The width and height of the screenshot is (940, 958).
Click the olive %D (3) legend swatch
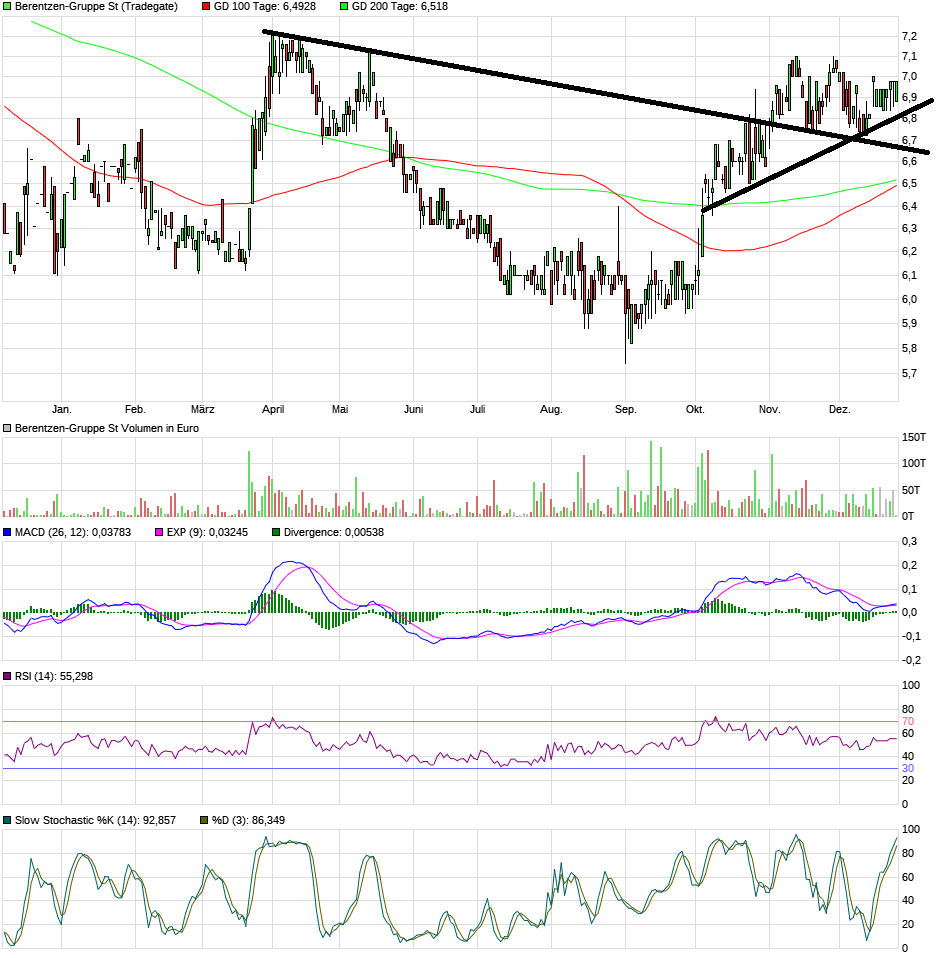(205, 820)
